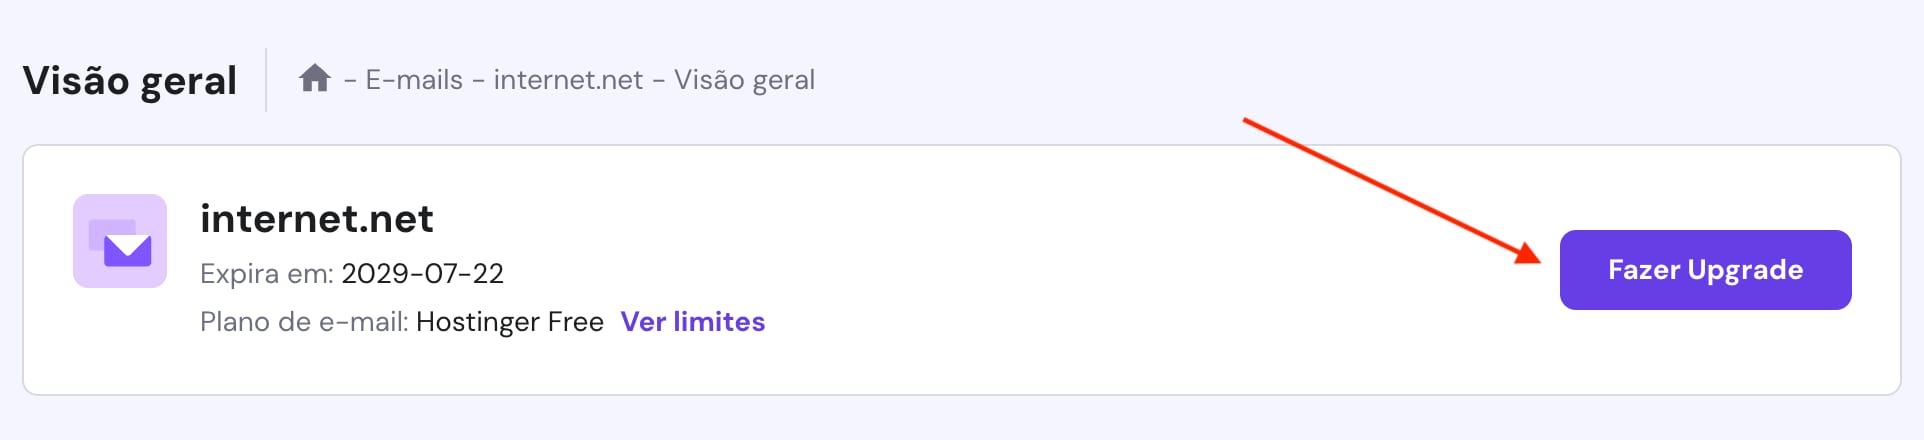Click the red arrow's diagonal line
The image size is (1924, 440).
pyautogui.click(x=1380, y=186)
